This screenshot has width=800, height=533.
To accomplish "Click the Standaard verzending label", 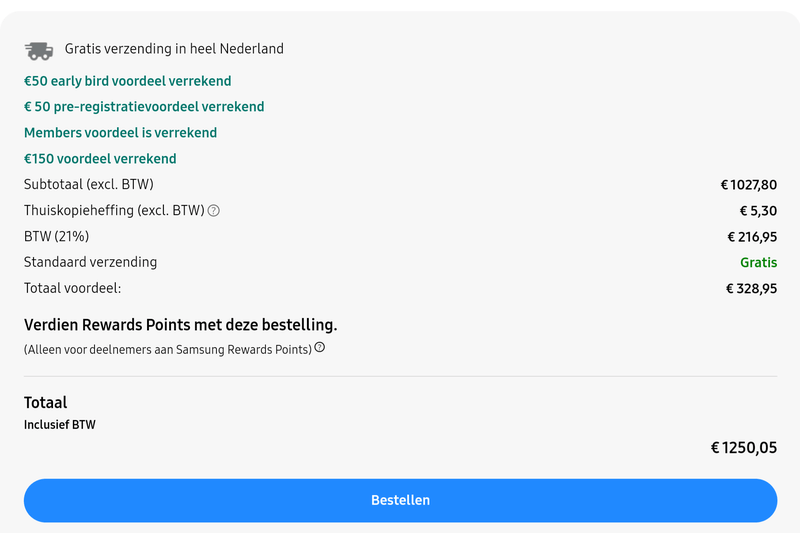I will [x=90, y=263].
